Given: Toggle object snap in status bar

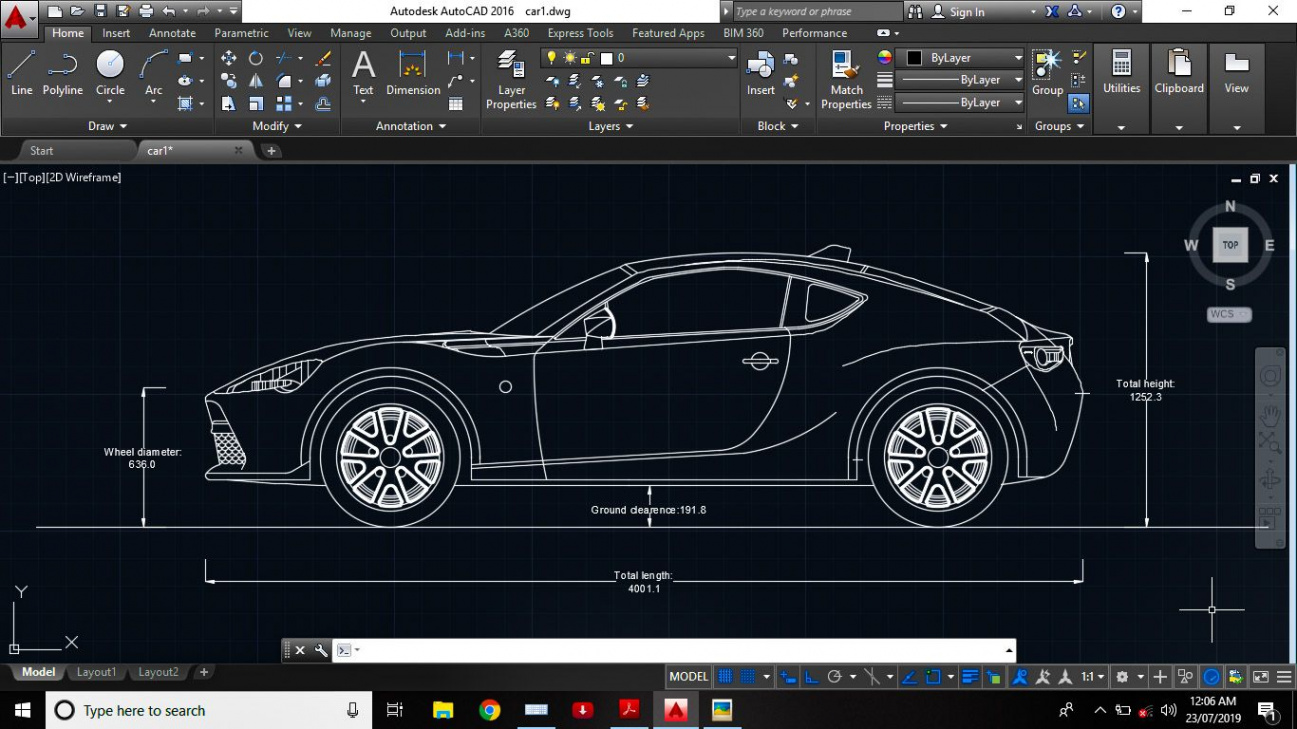Looking at the screenshot, I should pyautogui.click(x=932, y=677).
